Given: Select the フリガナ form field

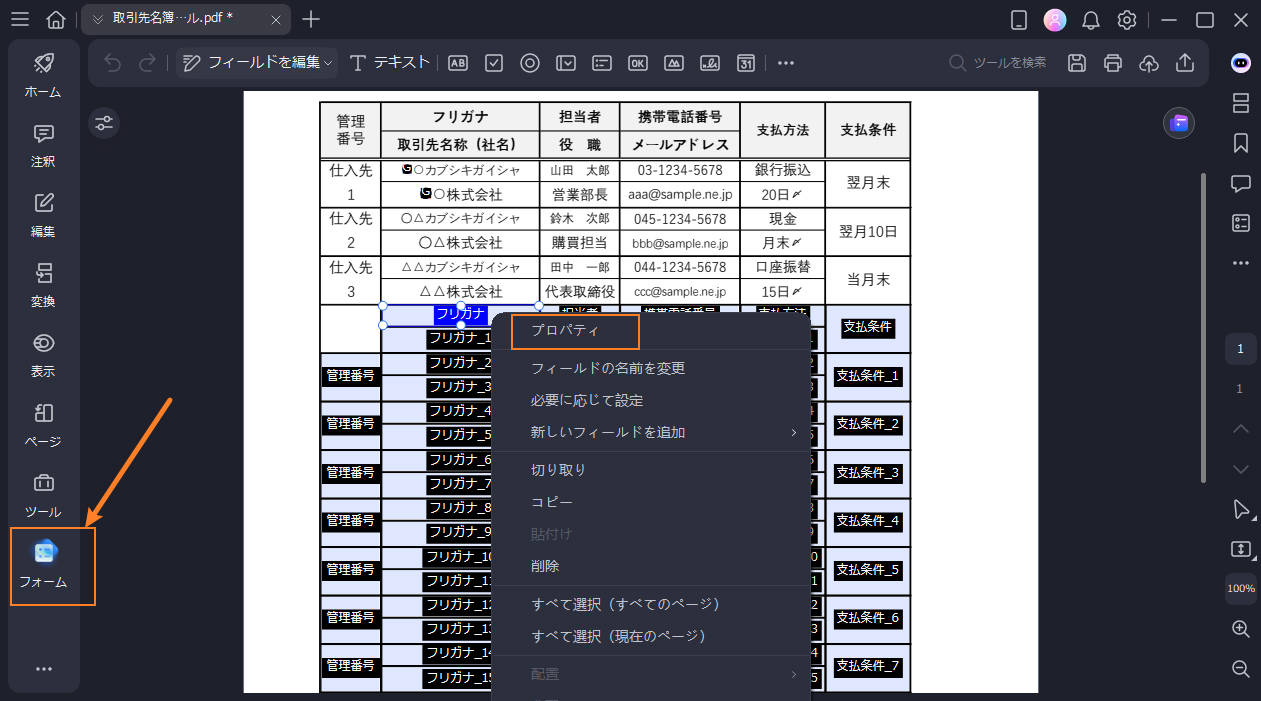Looking at the screenshot, I should pyautogui.click(x=460, y=314).
